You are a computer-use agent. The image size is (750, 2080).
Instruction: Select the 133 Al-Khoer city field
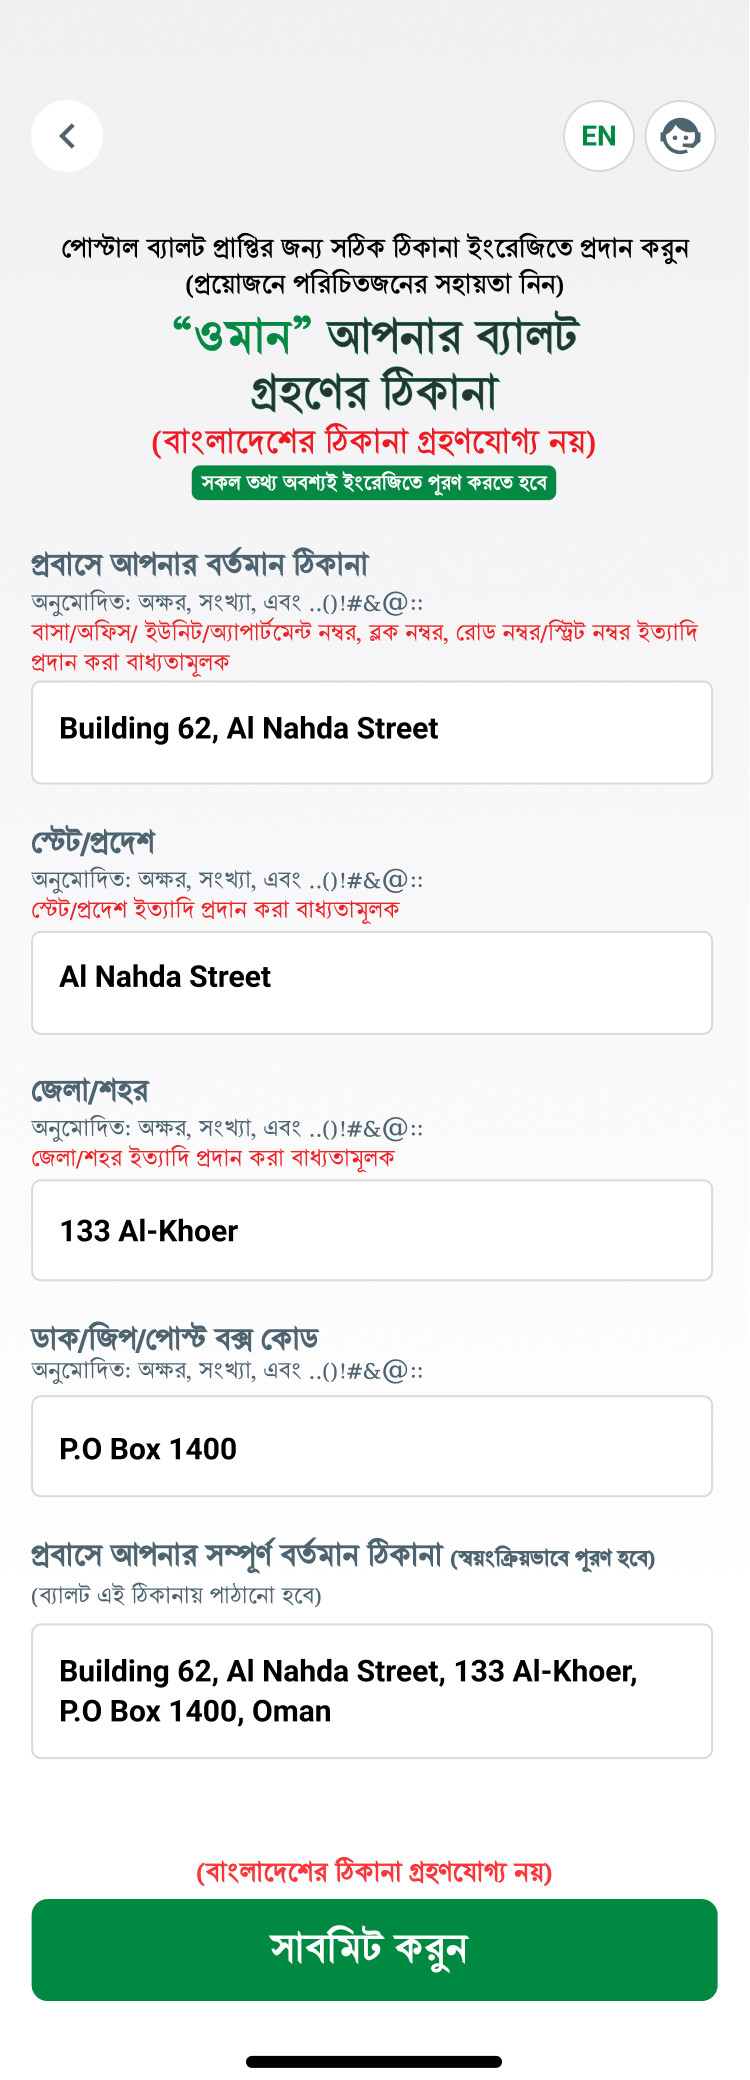[x=372, y=1230]
